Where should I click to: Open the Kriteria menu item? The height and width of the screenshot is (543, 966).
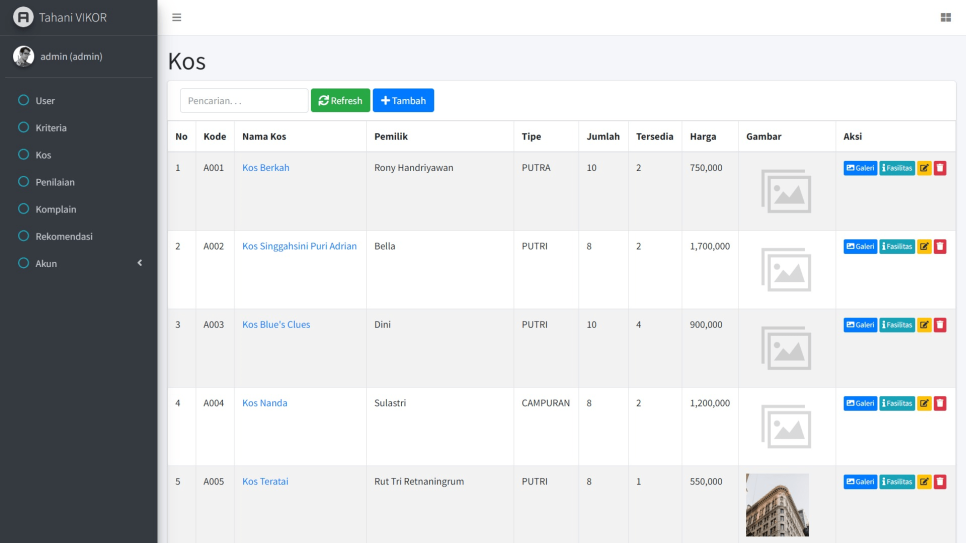pyautogui.click(x=51, y=128)
